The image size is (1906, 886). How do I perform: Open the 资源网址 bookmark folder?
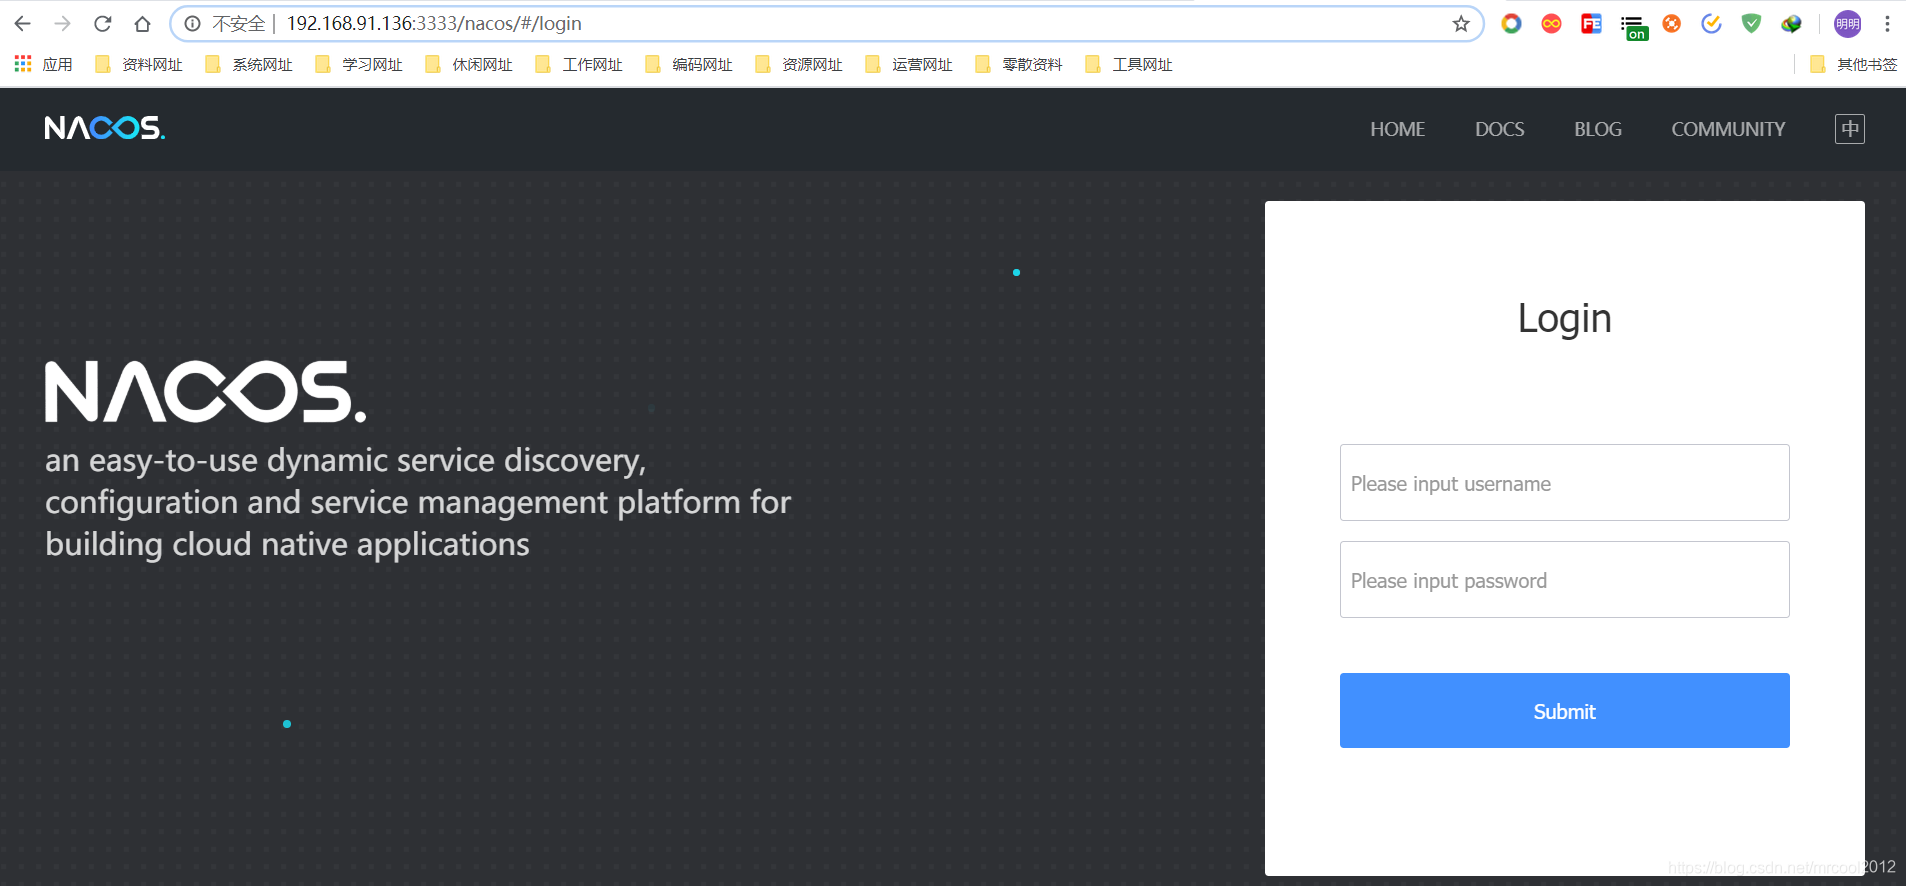point(798,64)
